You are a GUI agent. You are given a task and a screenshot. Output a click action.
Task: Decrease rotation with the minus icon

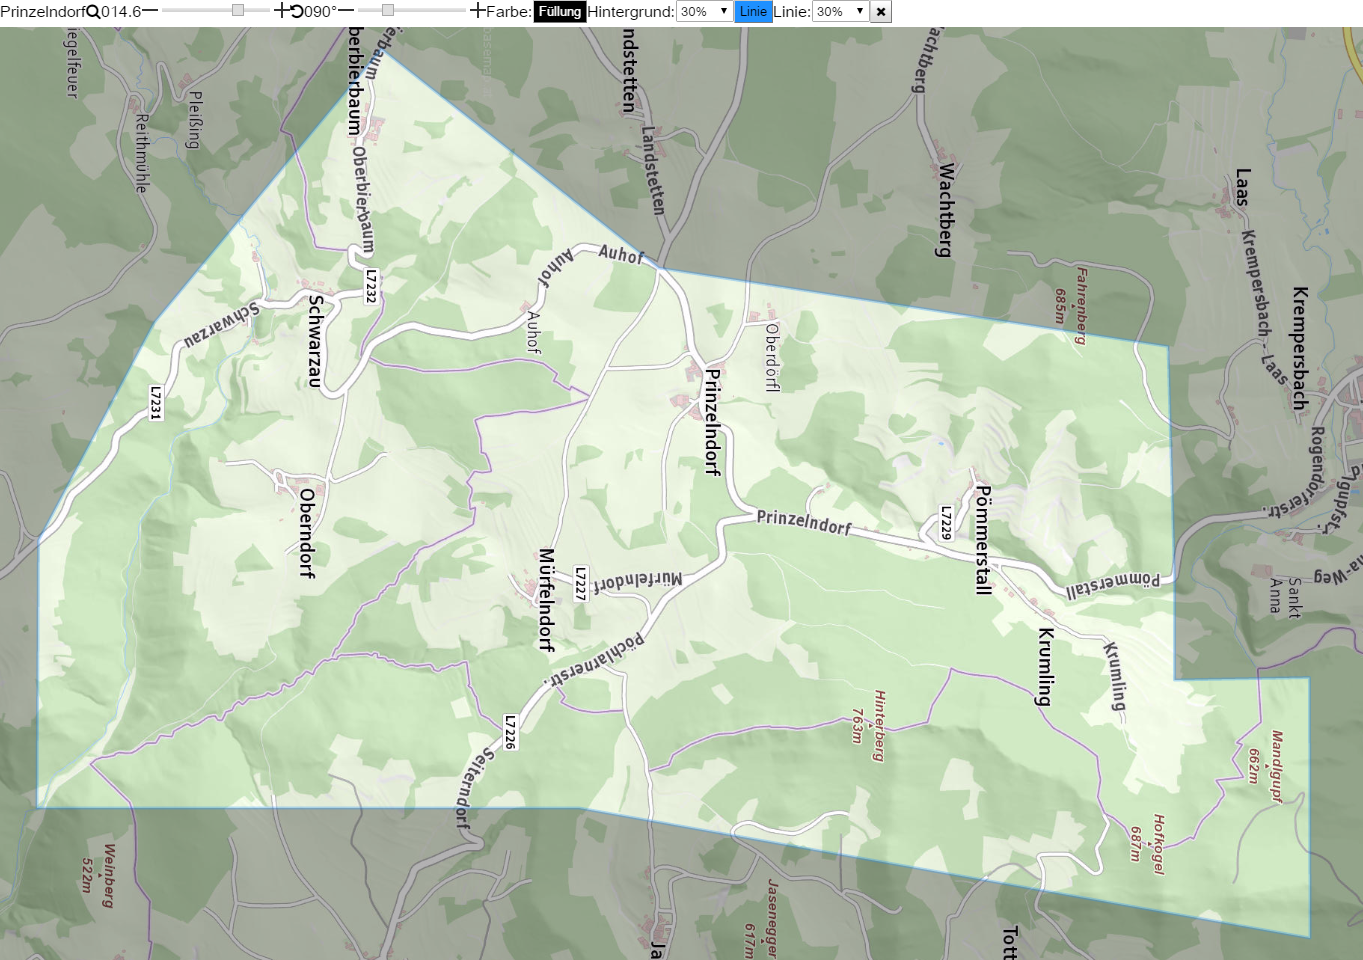[346, 11]
